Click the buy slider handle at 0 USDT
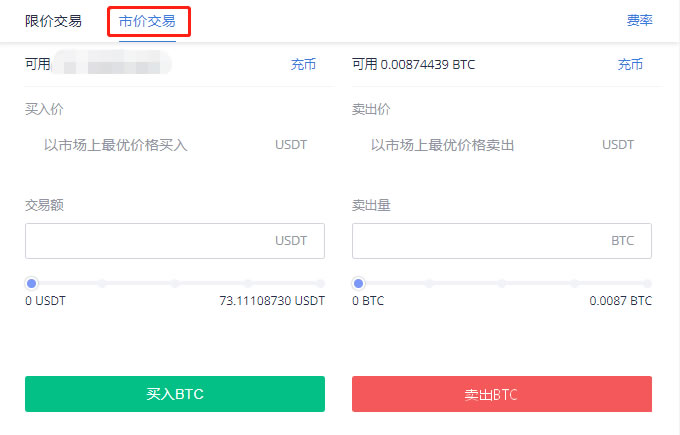The width and height of the screenshot is (680, 435). coord(31,283)
